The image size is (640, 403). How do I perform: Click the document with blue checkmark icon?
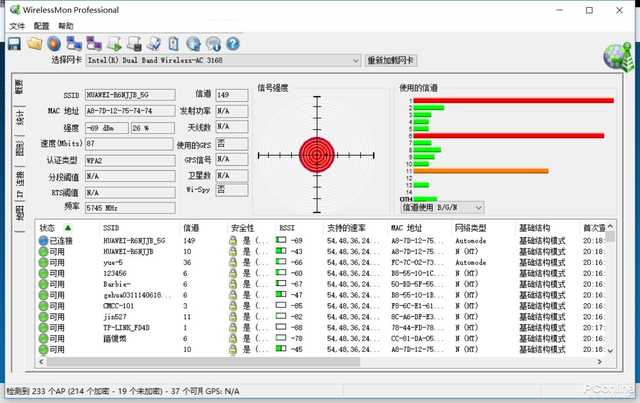[154, 44]
